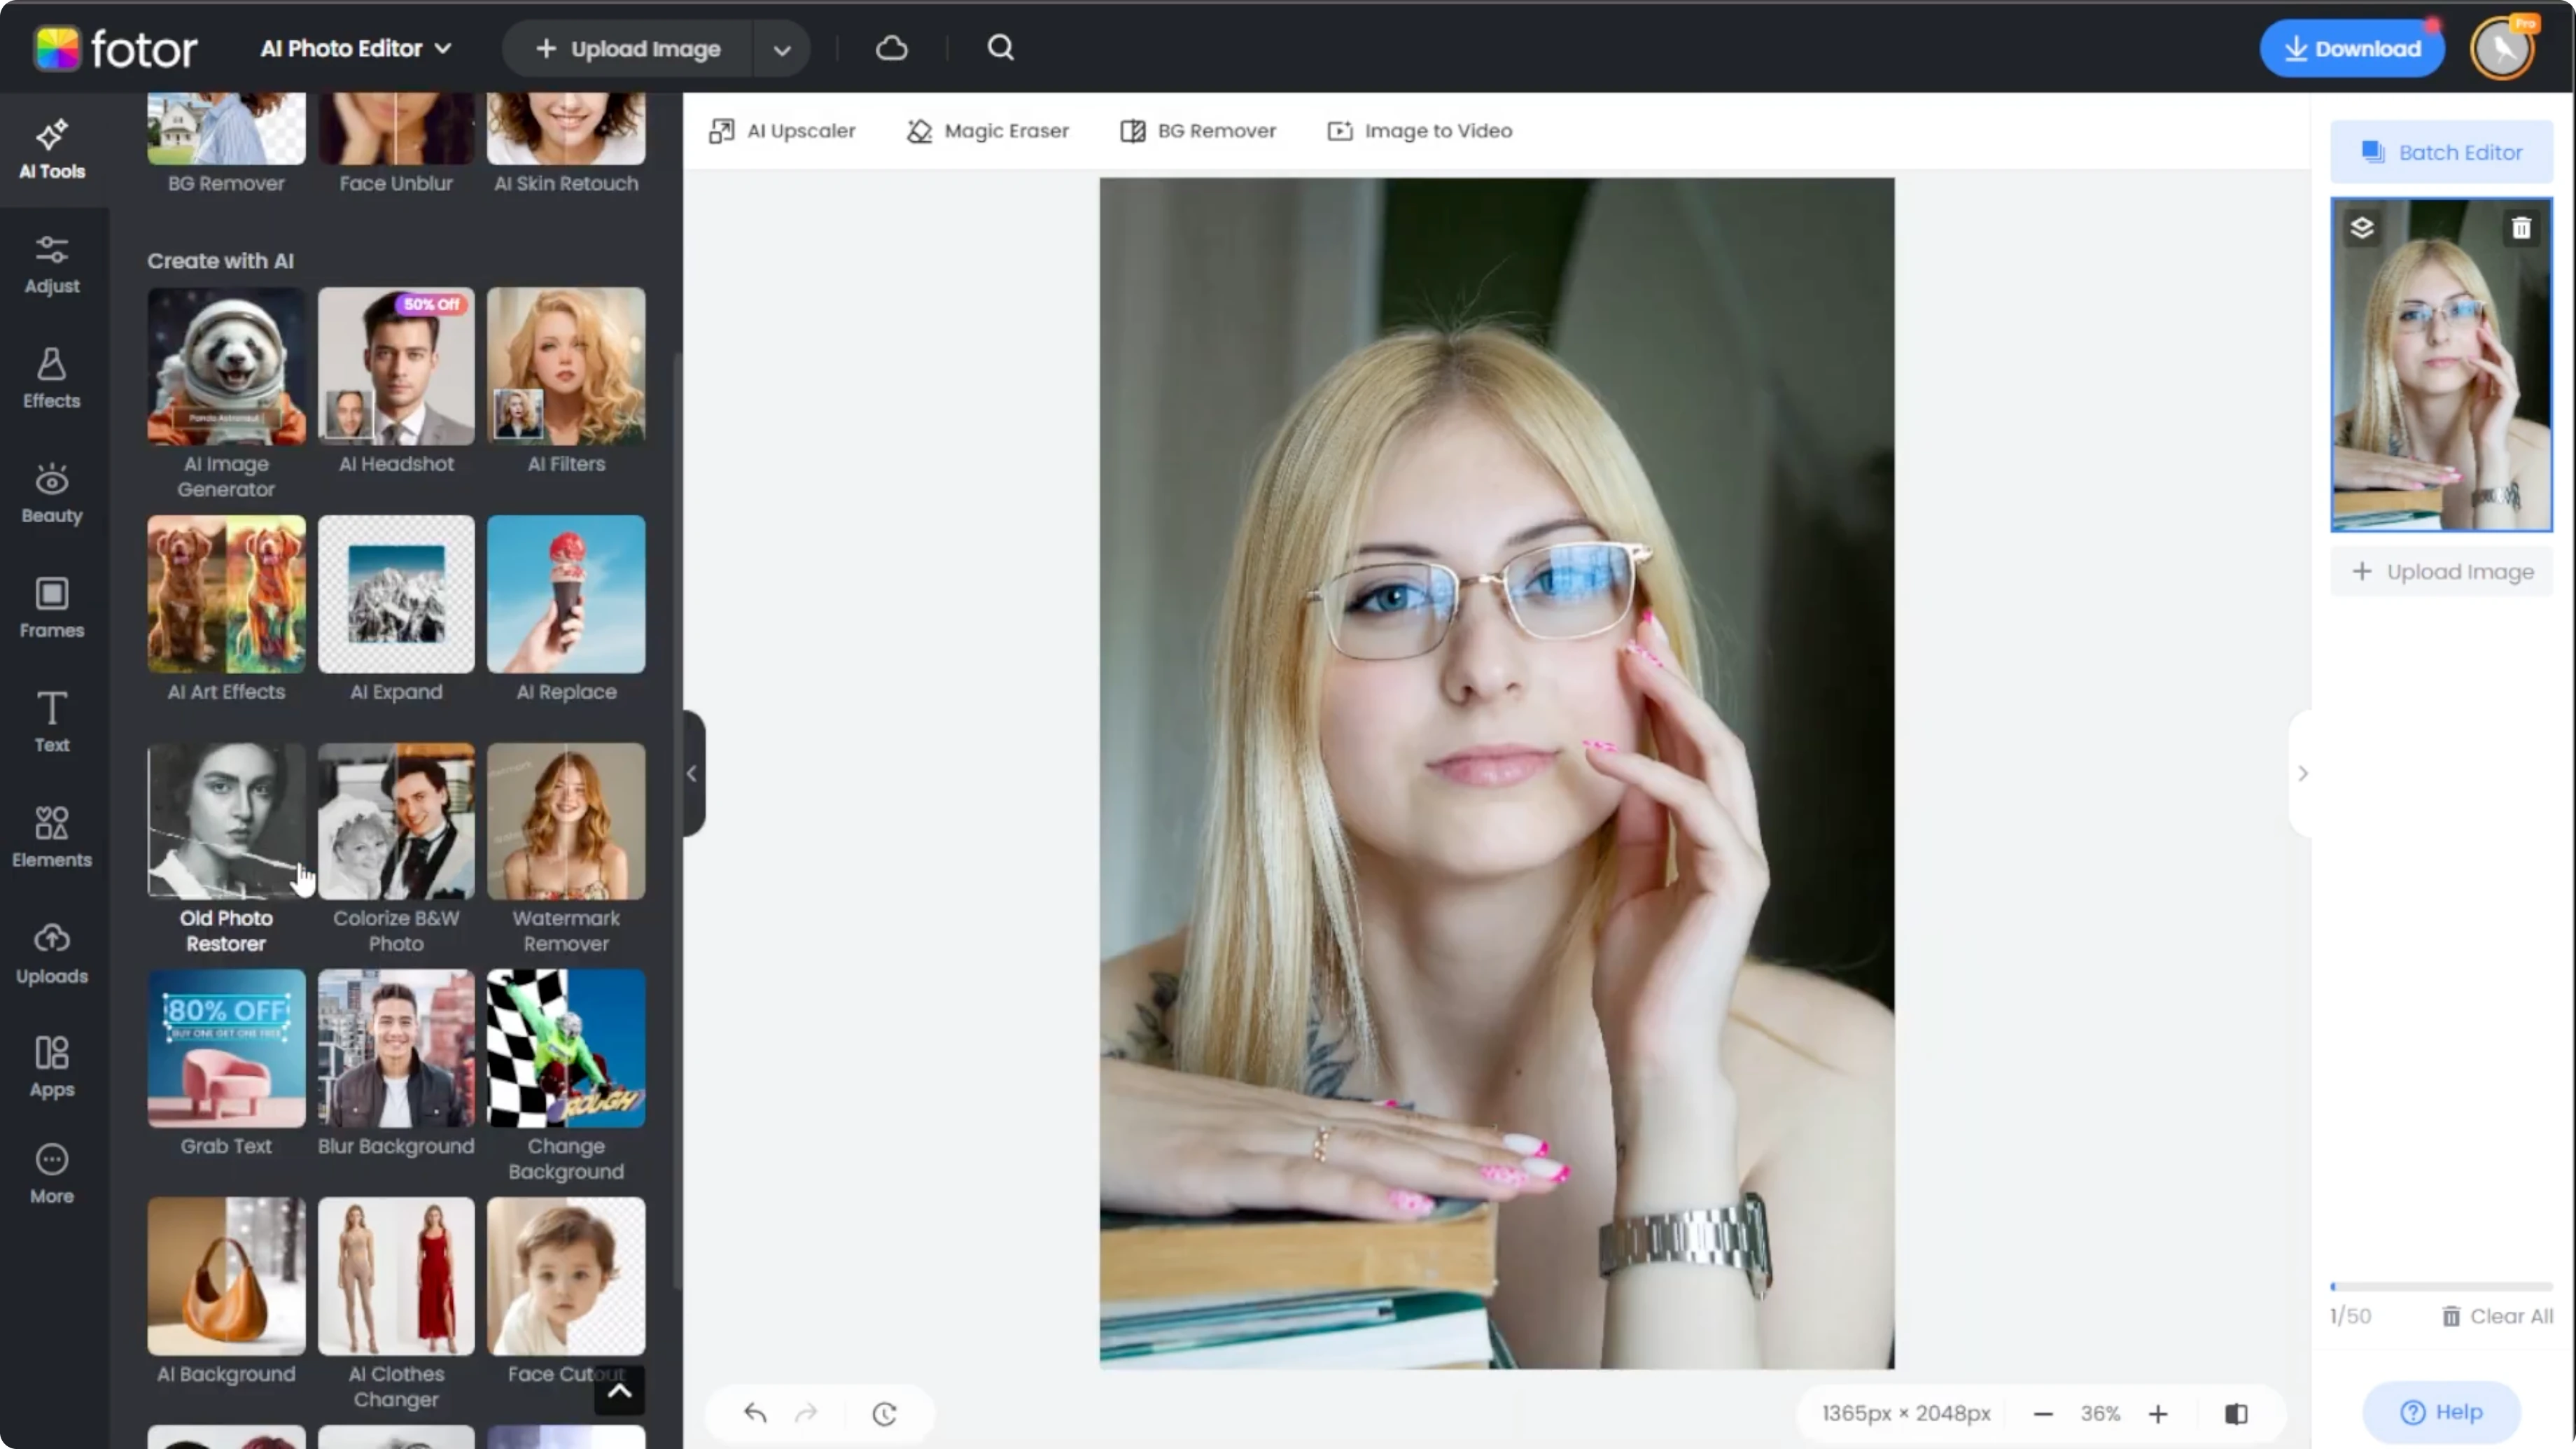This screenshot has height=1449, width=2576.
Task: Open the Blur Background tool
Action: point(396,1063)
